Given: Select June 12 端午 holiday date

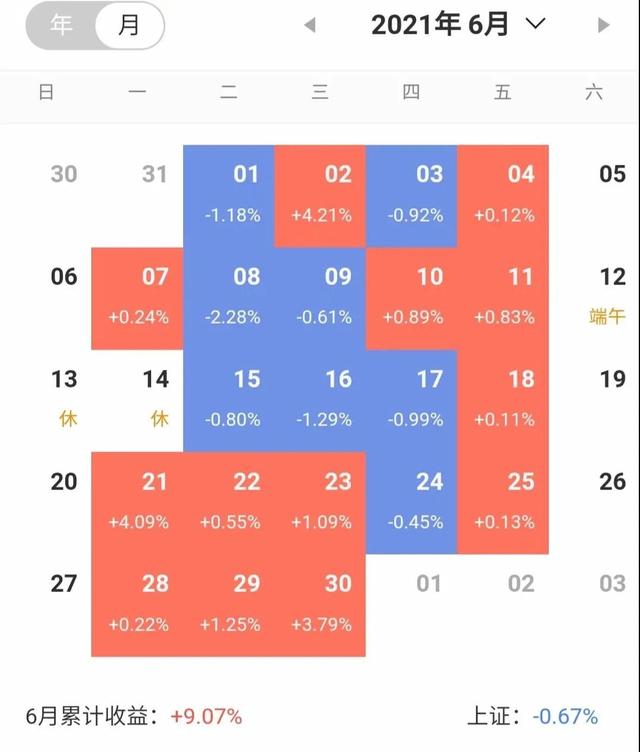Looking at the screenshot, I should [611, 295].
